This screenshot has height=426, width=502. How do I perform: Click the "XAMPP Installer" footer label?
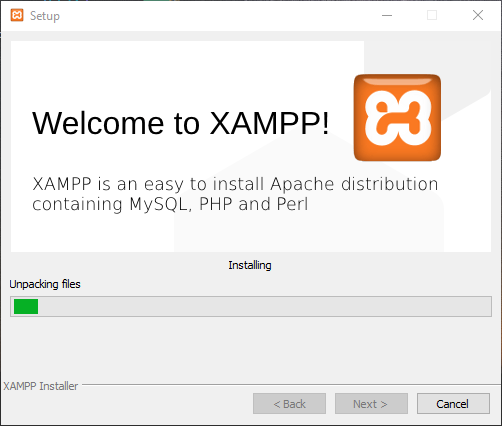[x=41, y=386]
